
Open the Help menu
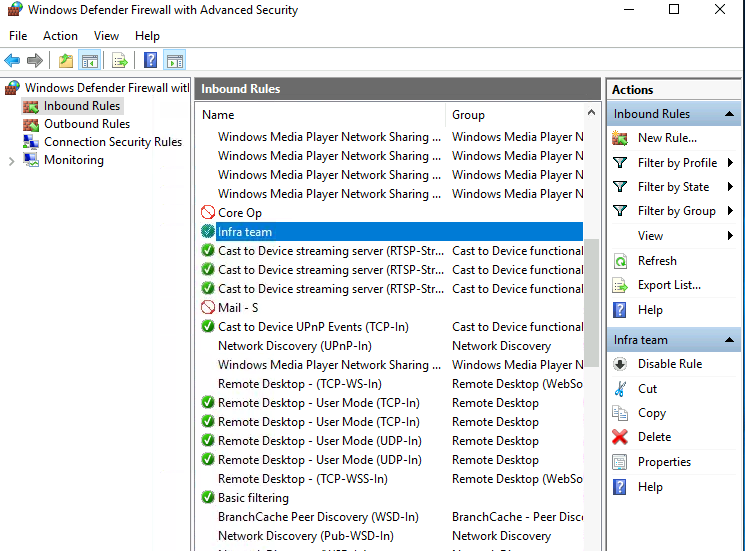pos(147,36)
